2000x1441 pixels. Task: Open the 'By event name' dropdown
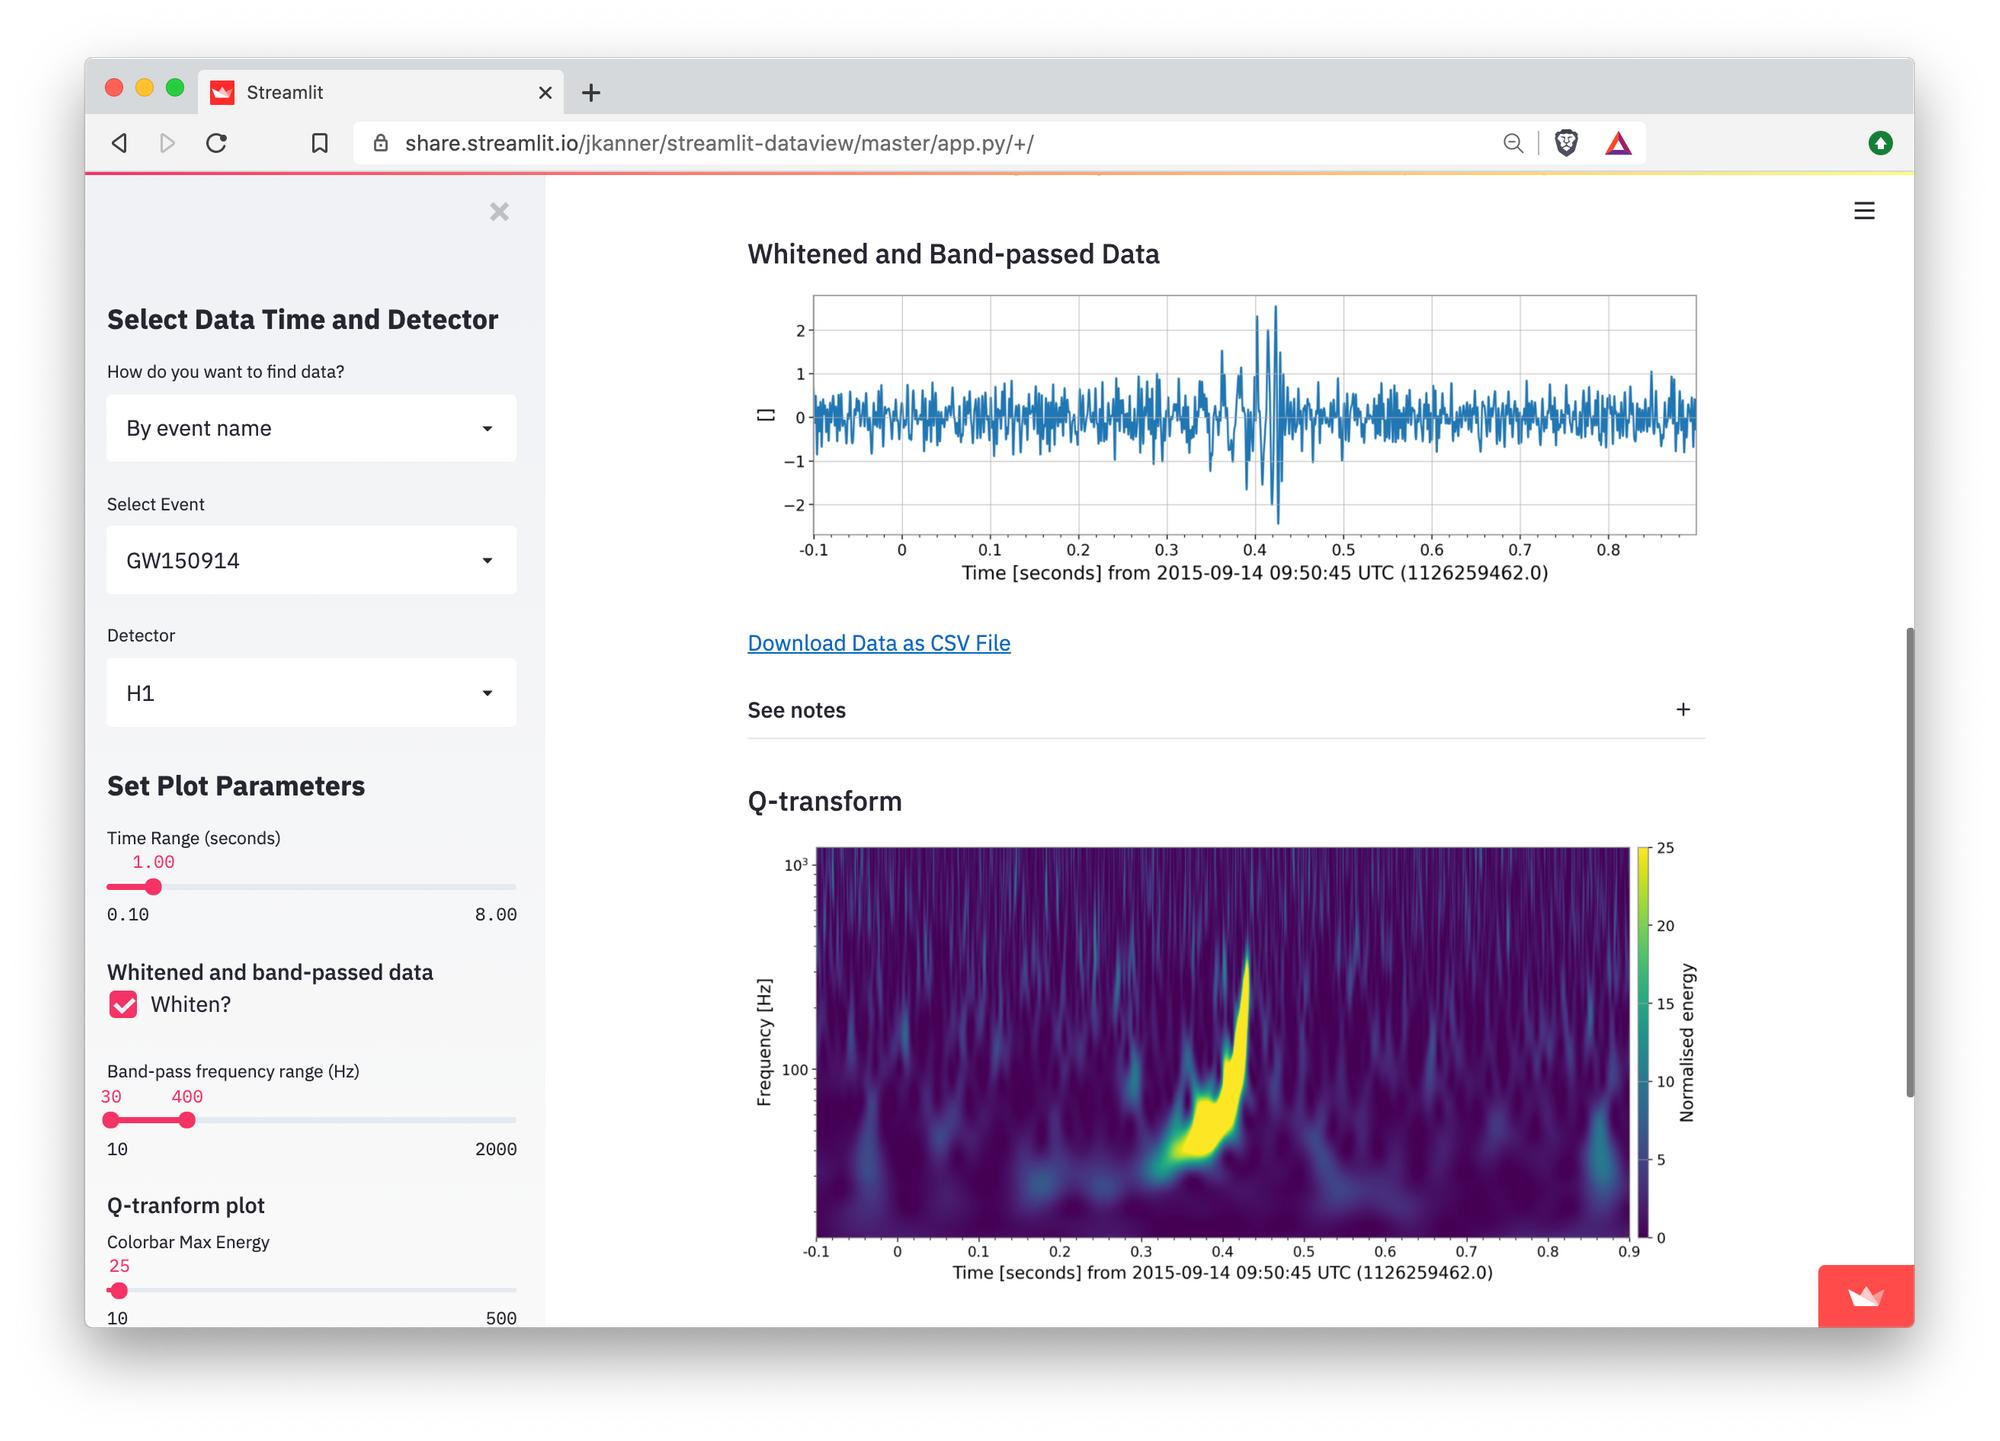(311, 428)
